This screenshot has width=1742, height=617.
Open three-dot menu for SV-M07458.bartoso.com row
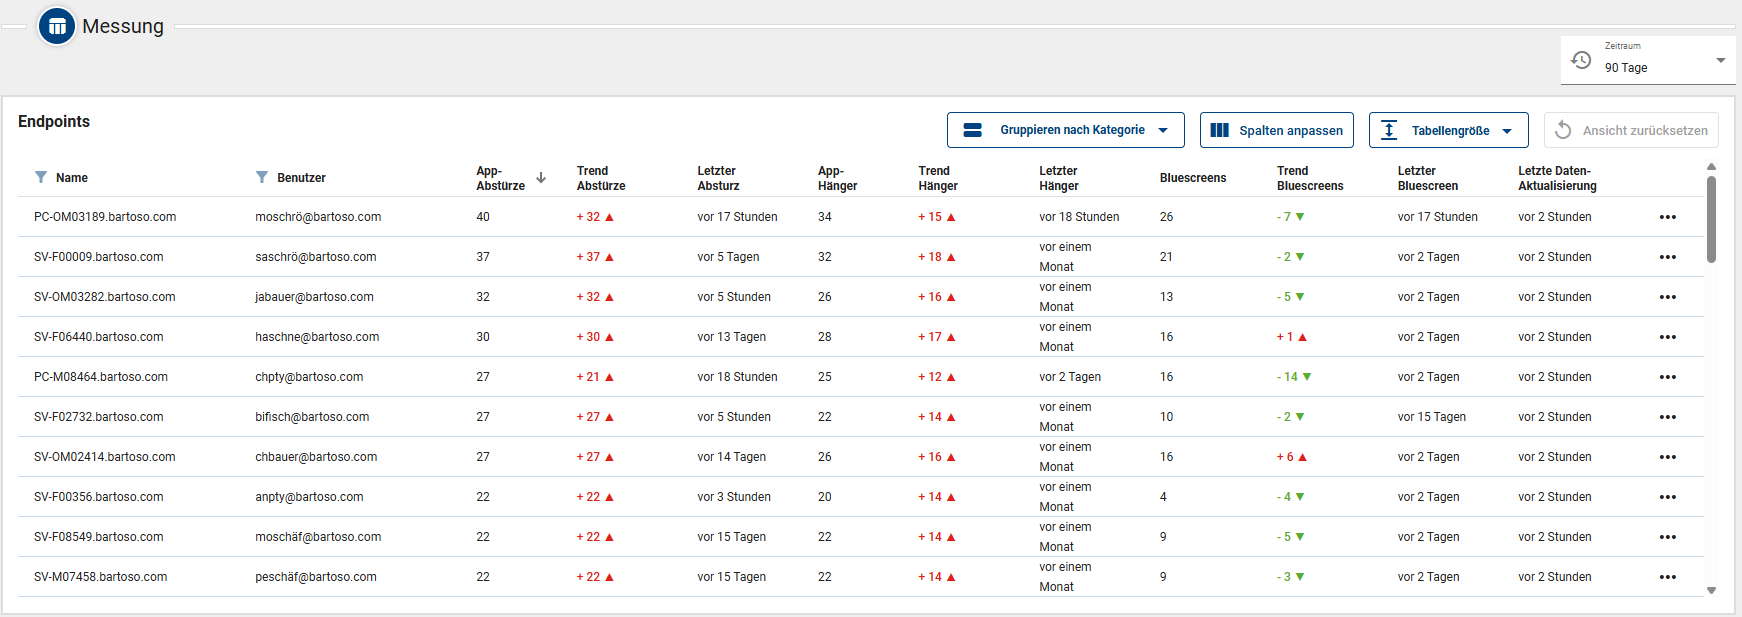click(x=1667, y=577)
